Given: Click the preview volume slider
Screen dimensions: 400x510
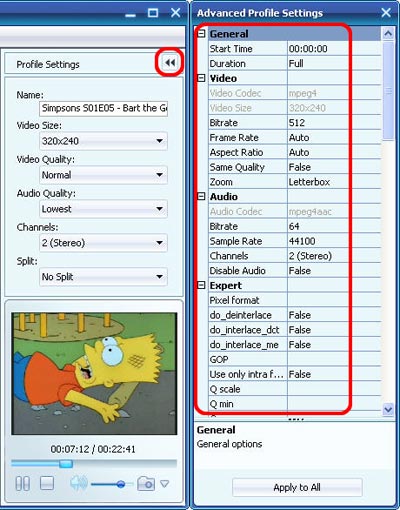Looking at the screenshot, I should pos(112,484).
